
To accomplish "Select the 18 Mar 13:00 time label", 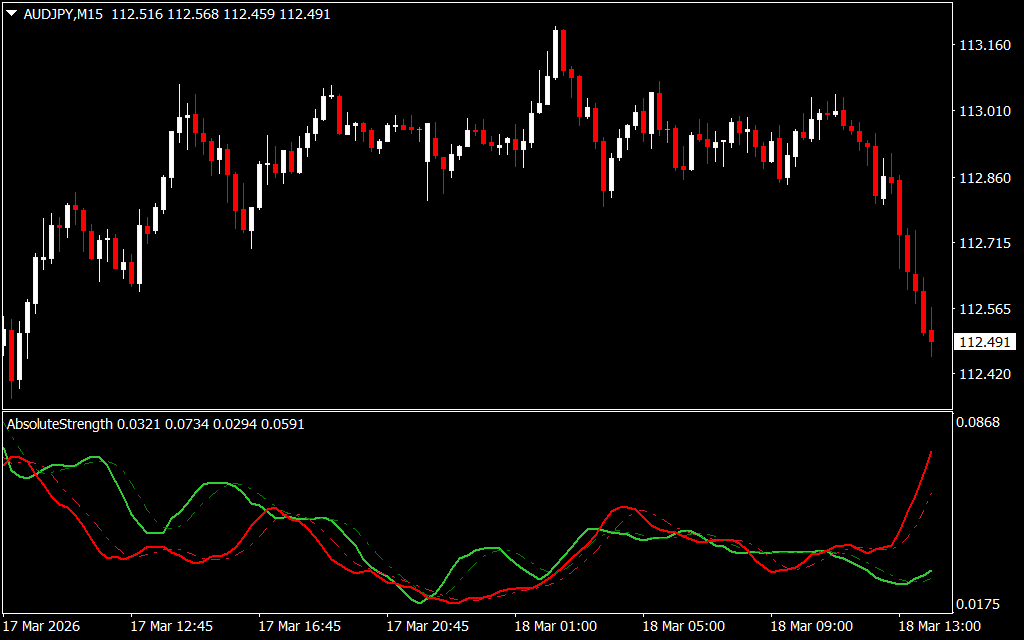I will [x=939, y=626].
